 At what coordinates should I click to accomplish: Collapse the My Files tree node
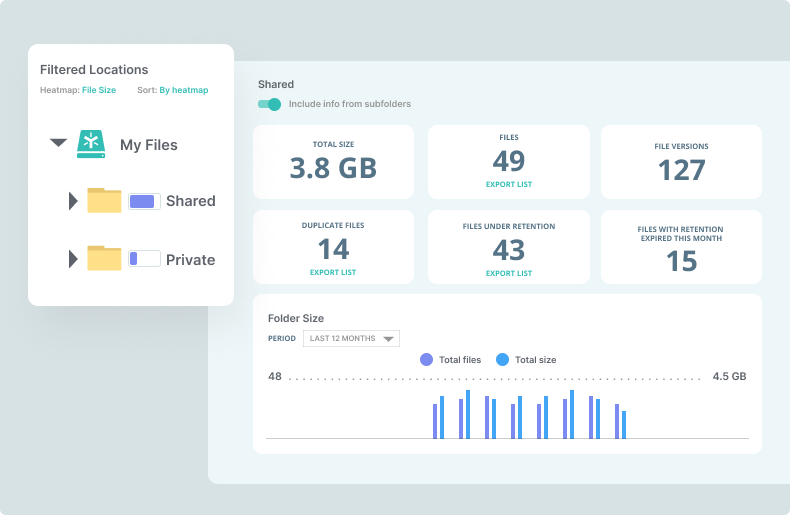click(58, 144)
